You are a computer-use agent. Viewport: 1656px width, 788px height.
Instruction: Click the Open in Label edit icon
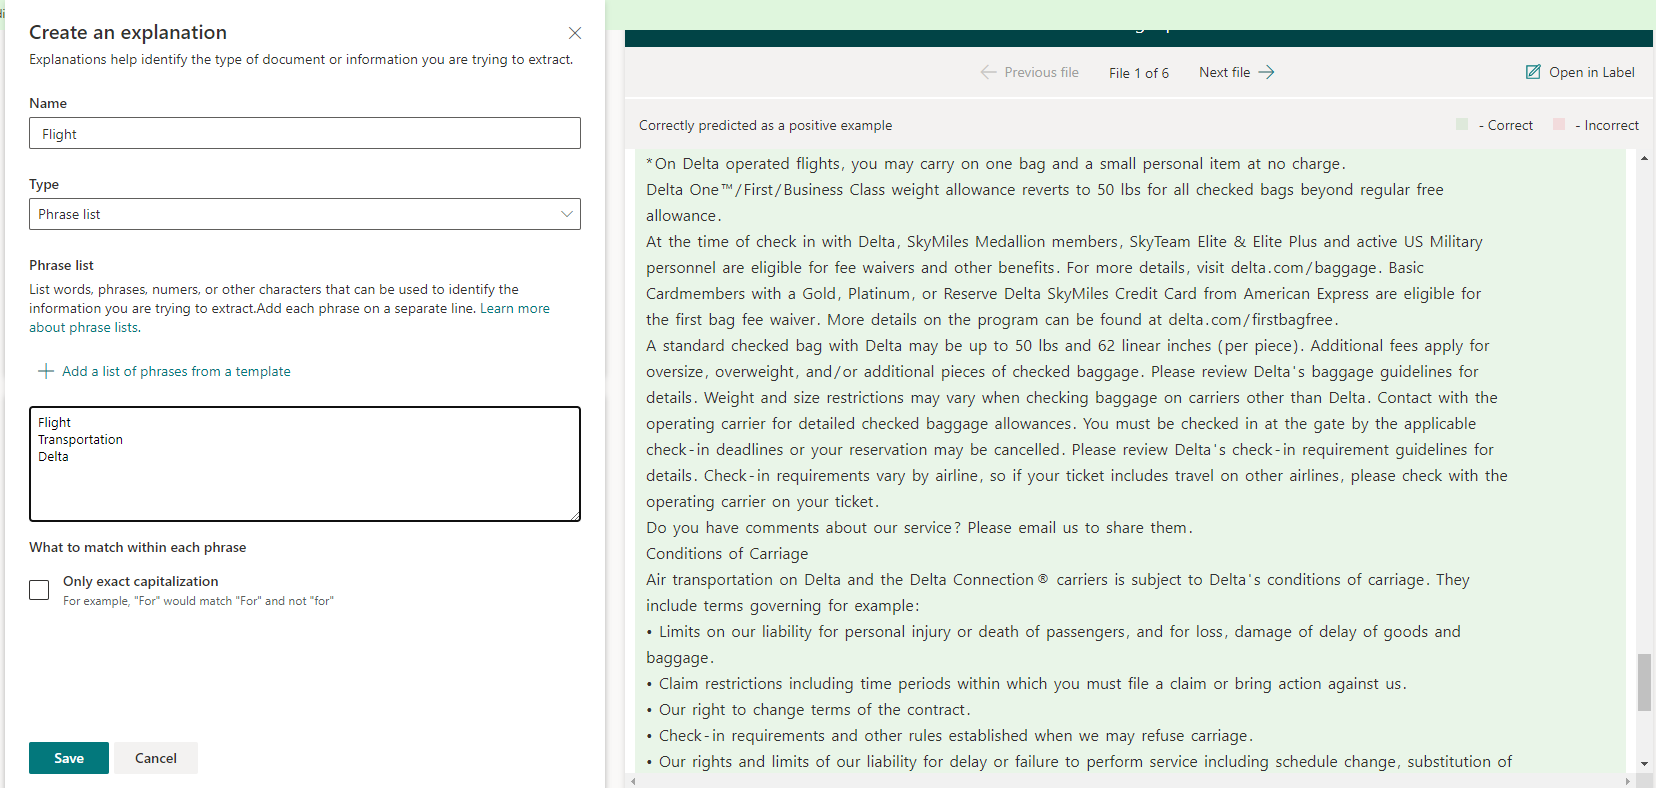1533,72
